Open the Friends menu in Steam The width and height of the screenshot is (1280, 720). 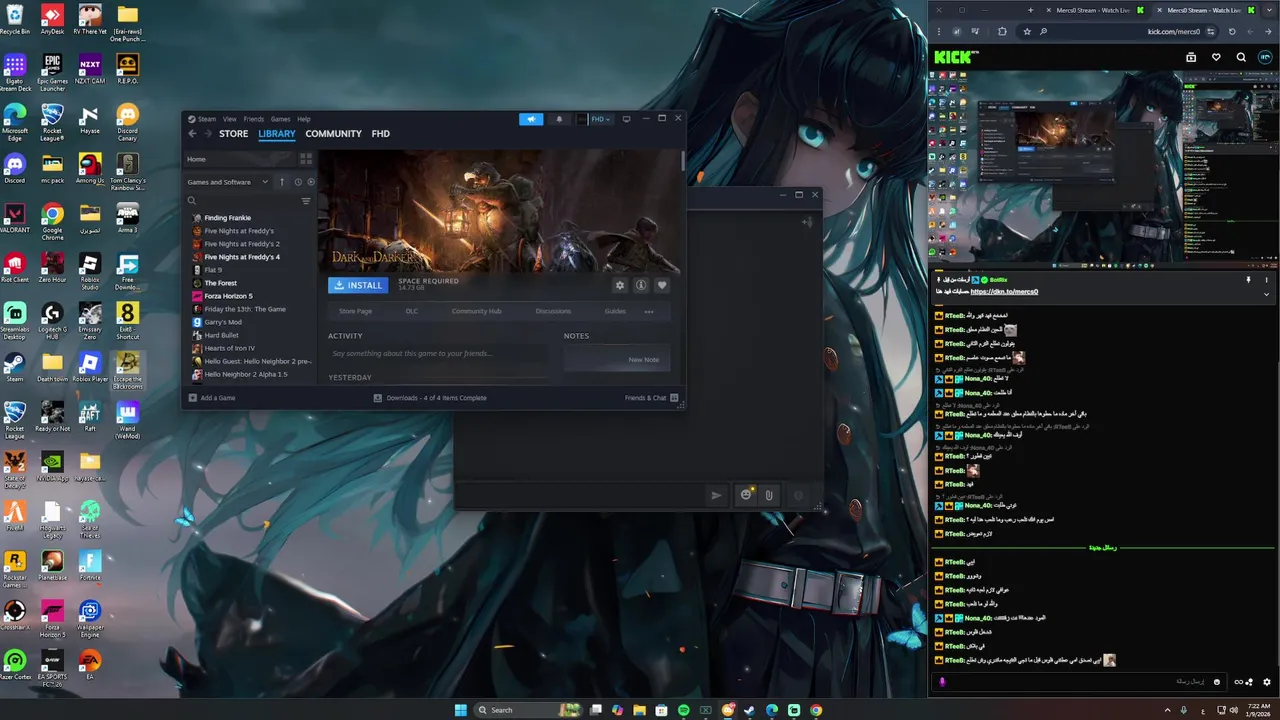254,119
